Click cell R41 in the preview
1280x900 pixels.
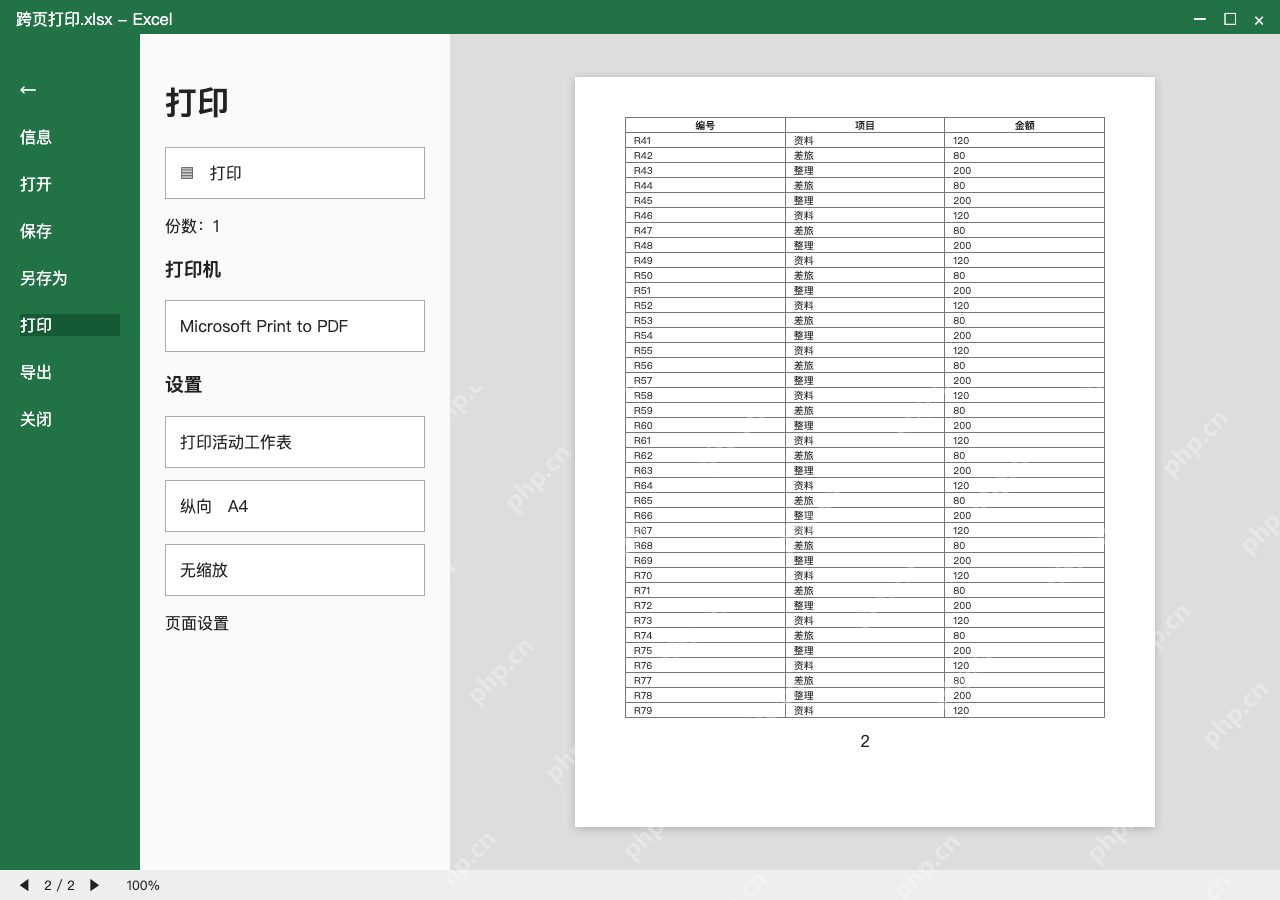(705, 140)
